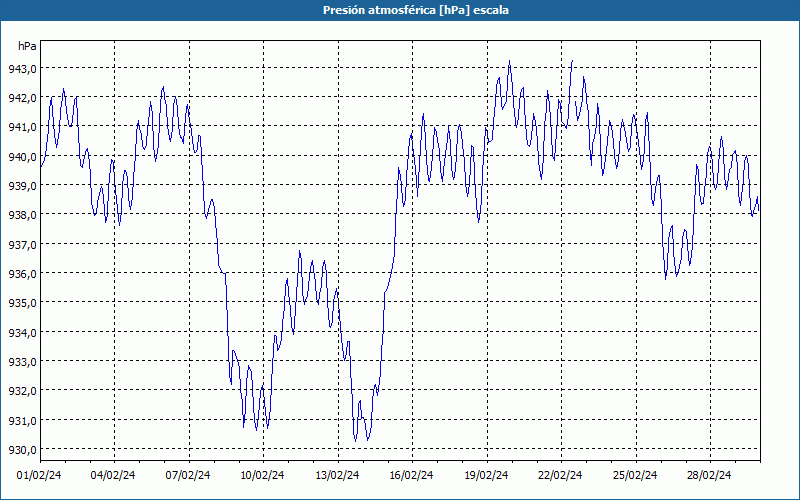
Task: Select the 25/02/24 date label
Action: [x=635, y=475]
